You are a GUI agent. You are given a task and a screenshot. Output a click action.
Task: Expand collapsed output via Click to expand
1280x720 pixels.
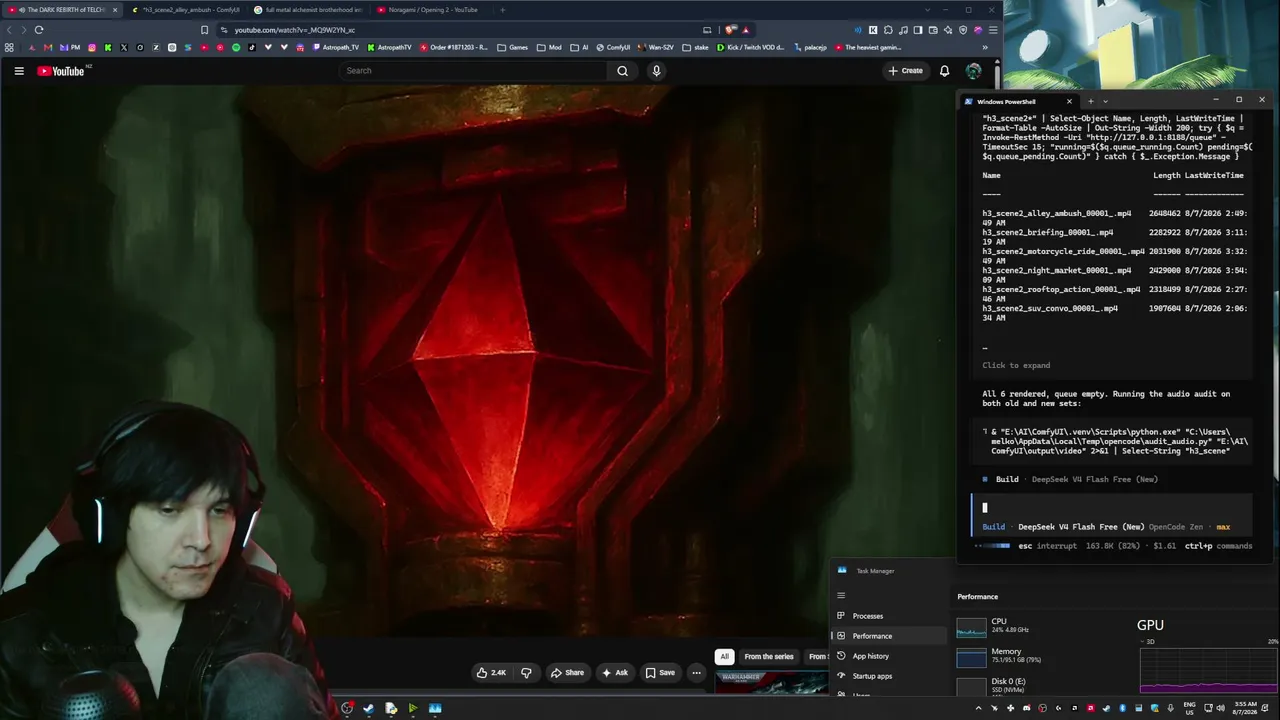pos(1016,365)
